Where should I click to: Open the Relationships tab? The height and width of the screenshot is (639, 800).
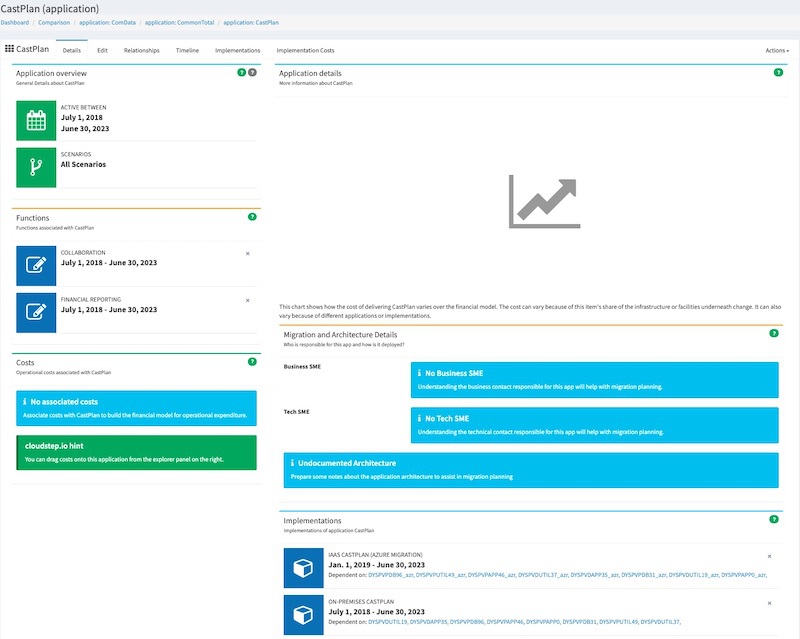coord(141,51)
